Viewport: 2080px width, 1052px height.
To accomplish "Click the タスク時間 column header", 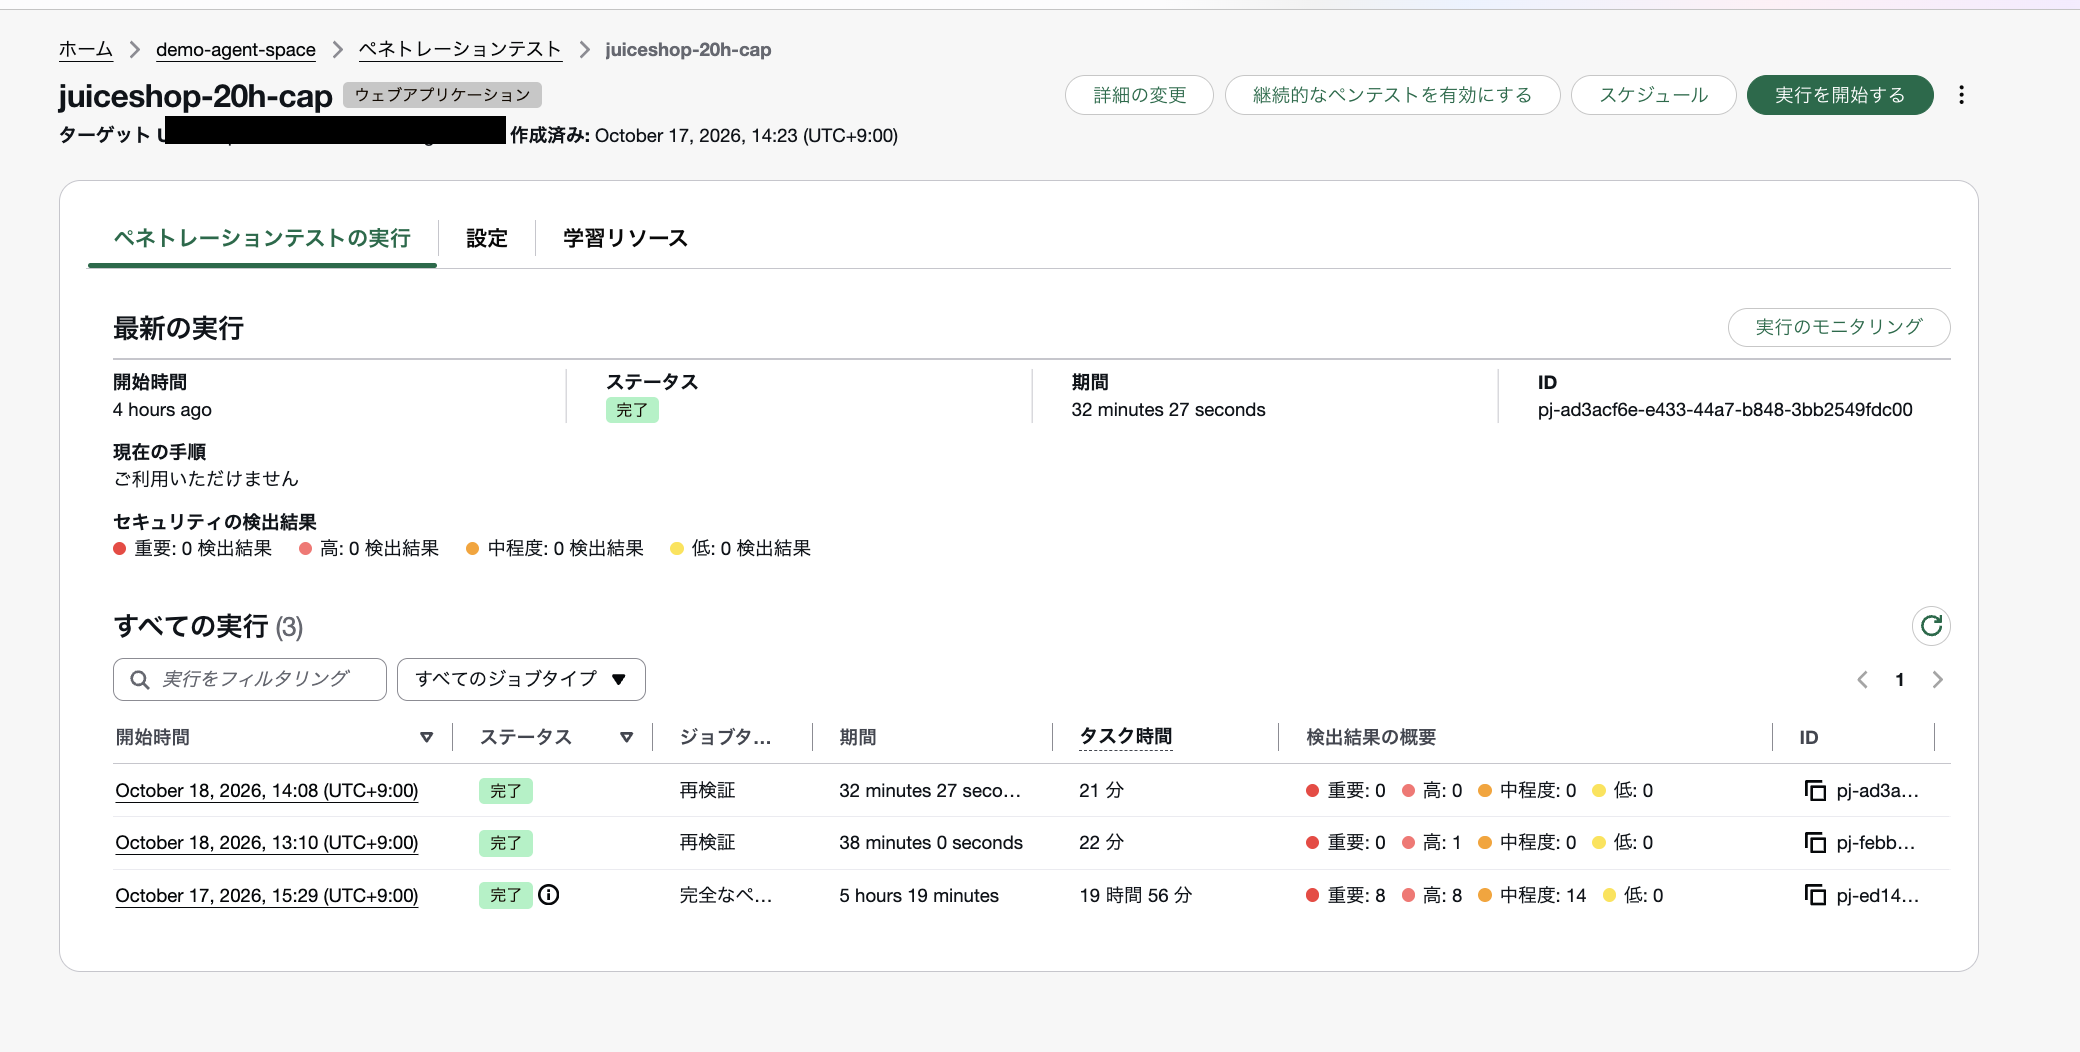I will (1126, 737).
